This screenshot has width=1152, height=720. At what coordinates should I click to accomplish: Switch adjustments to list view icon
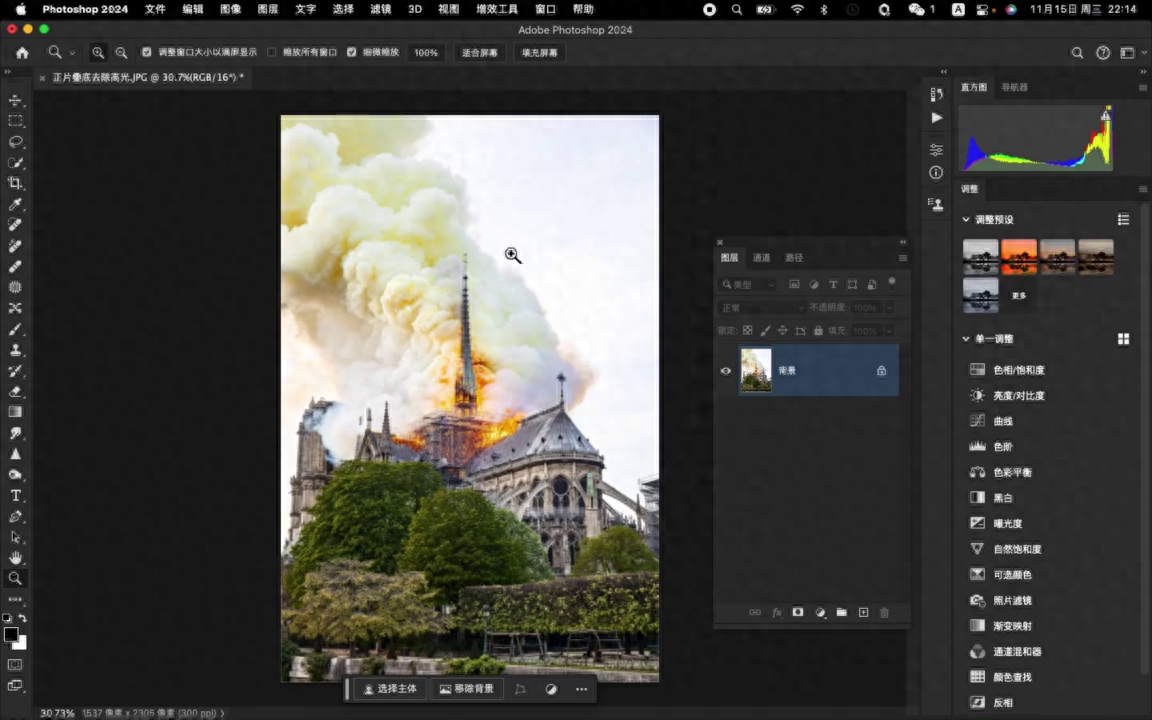(x=1123, y=219)
